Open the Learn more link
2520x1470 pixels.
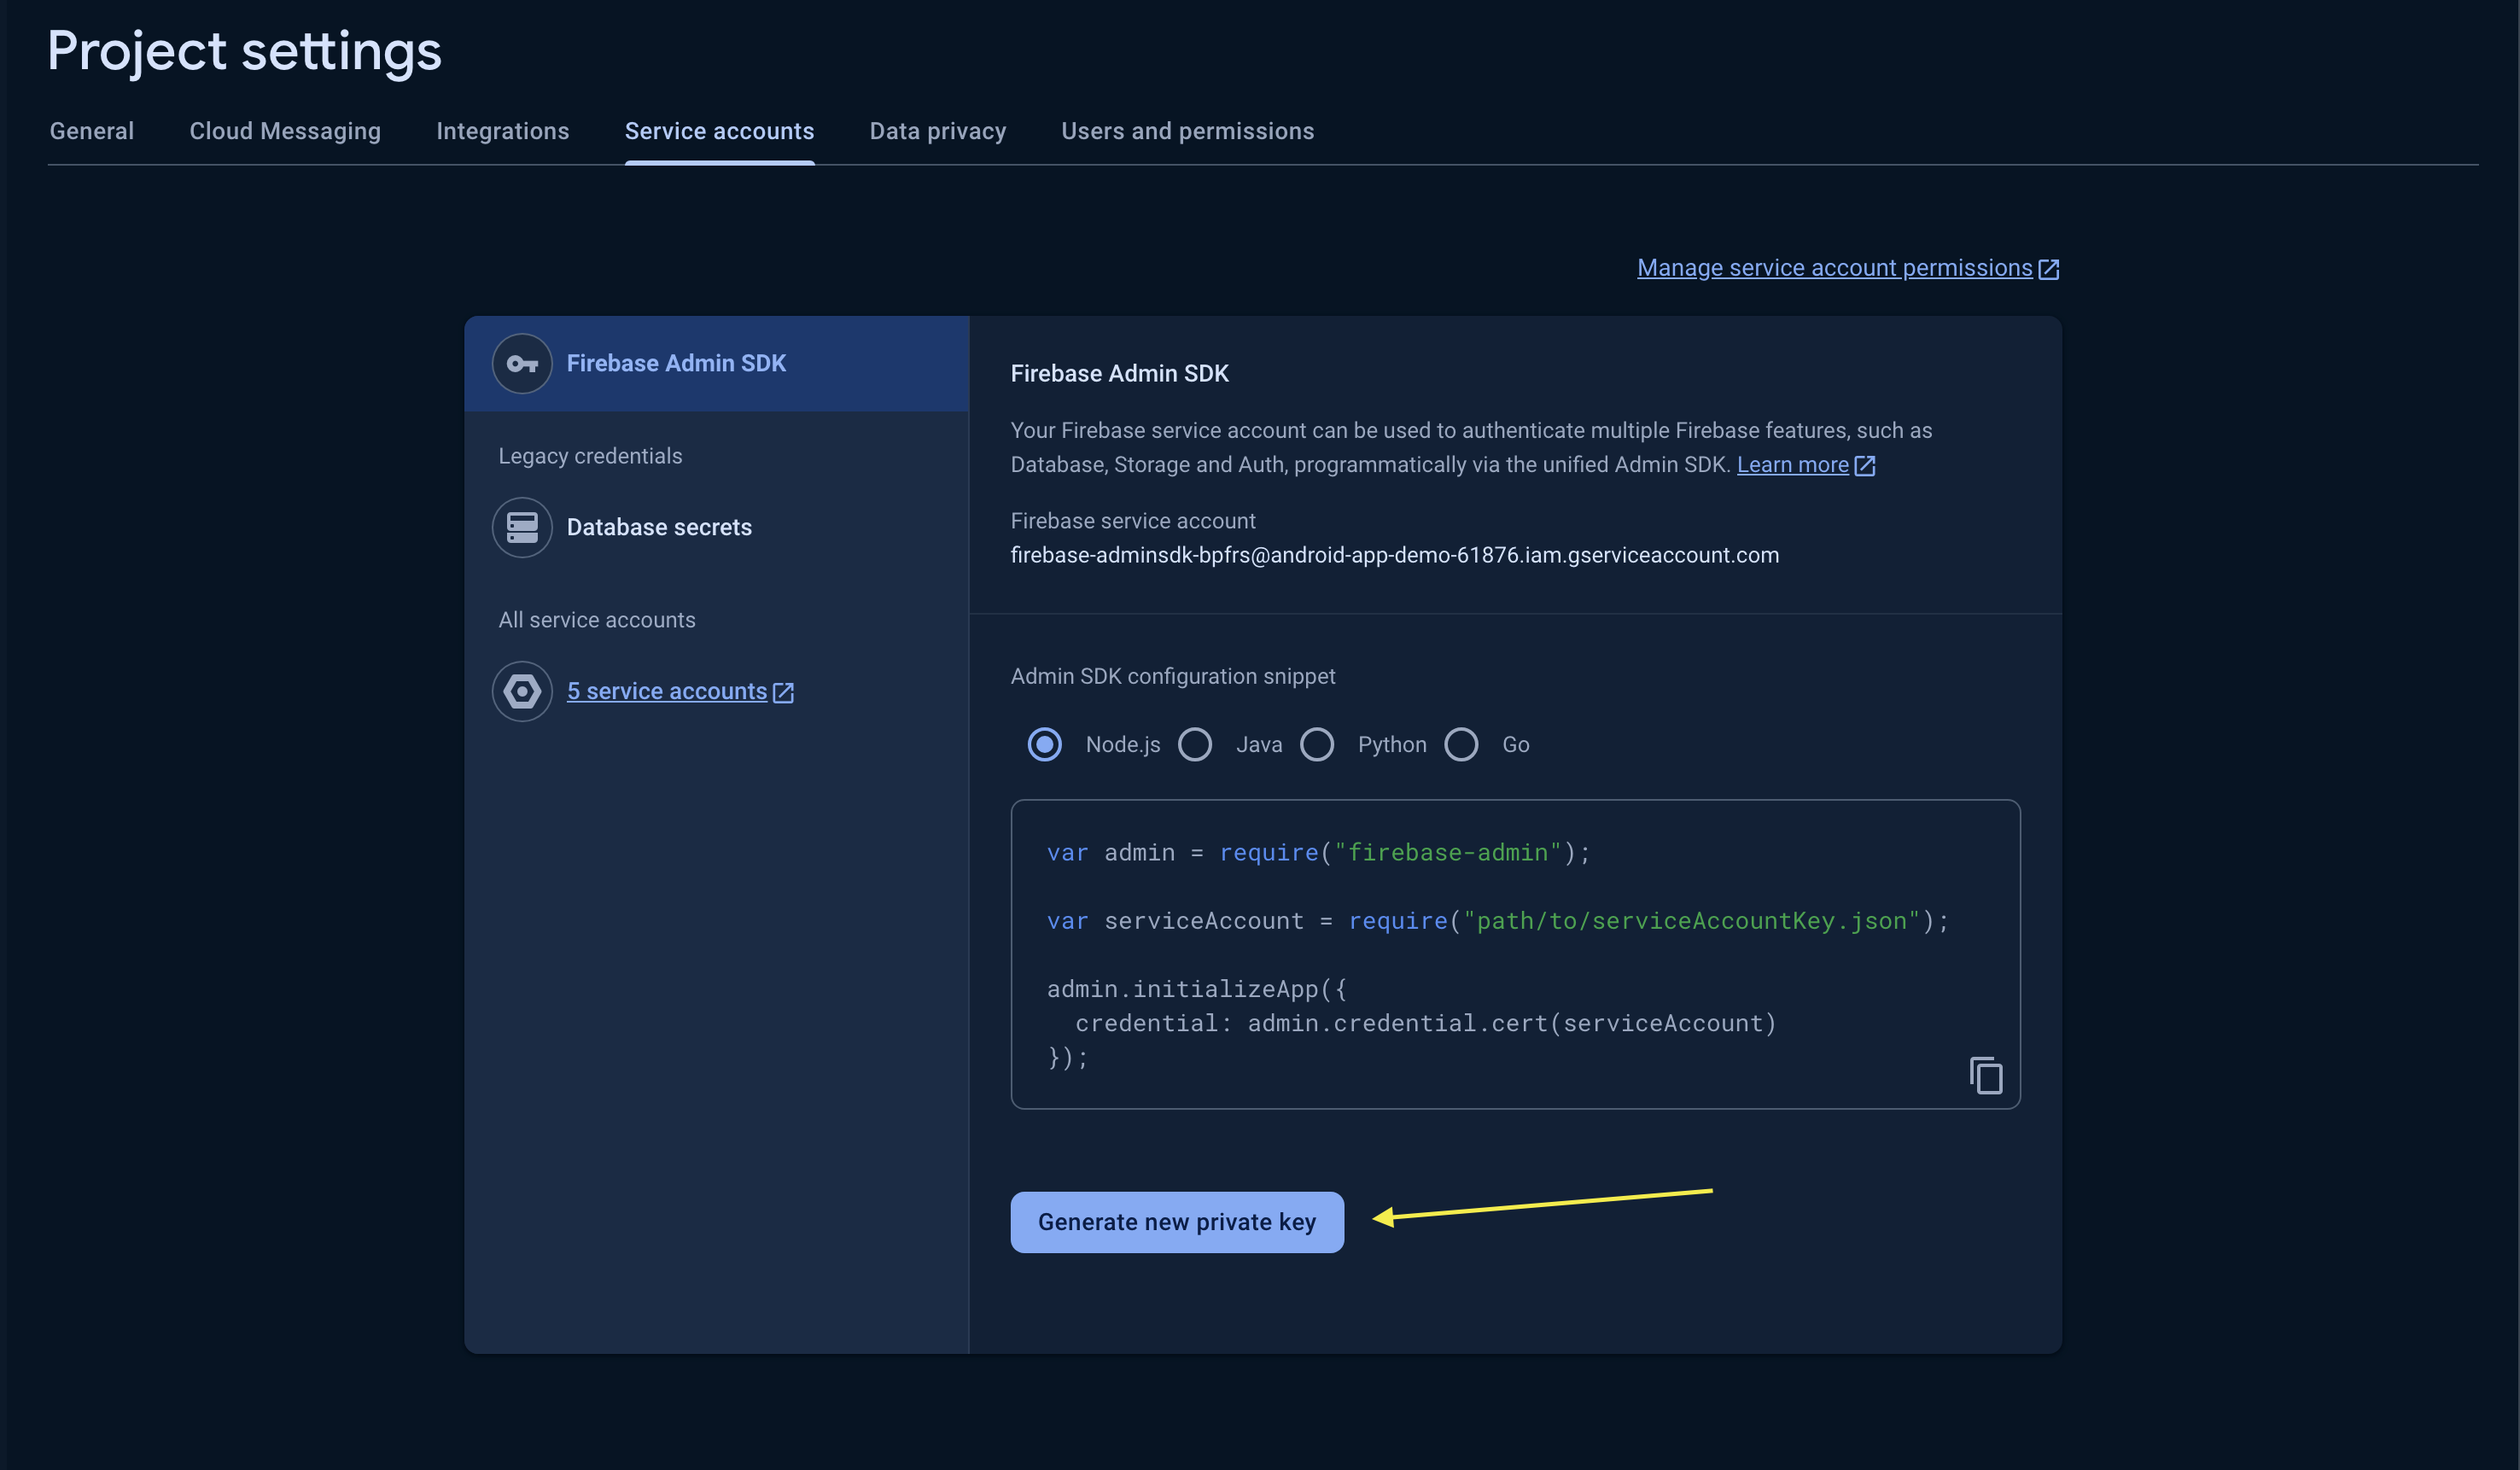[x=1793, y=465]
